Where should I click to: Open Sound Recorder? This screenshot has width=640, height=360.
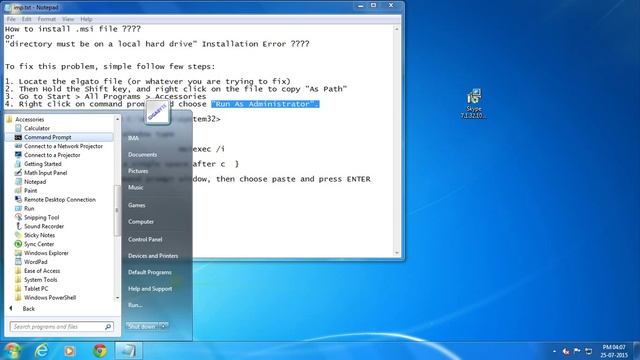tap(39, 226)
